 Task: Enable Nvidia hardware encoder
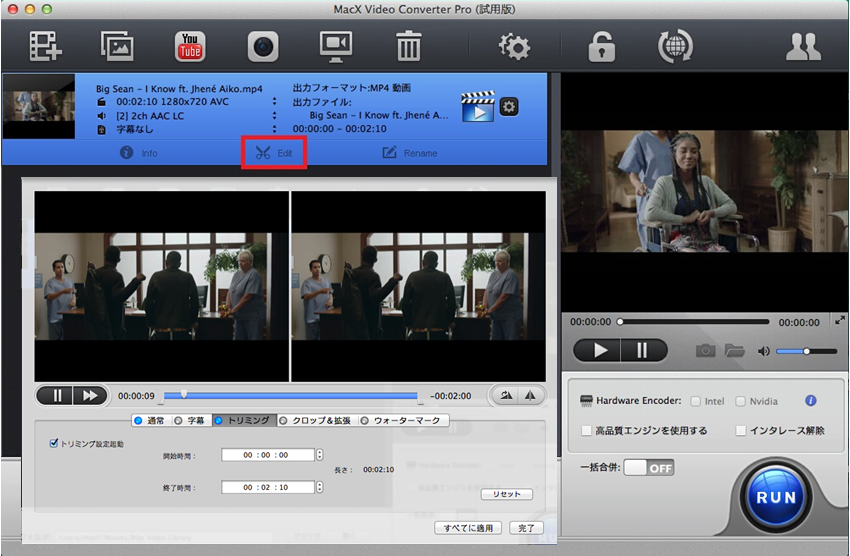pos(740,401)
